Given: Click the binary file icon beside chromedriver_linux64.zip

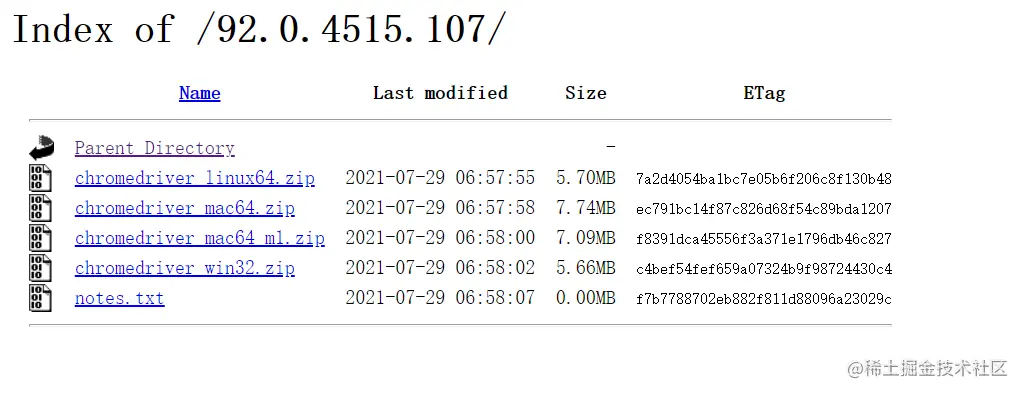Looking at the screenshot, I should [40, 178].
